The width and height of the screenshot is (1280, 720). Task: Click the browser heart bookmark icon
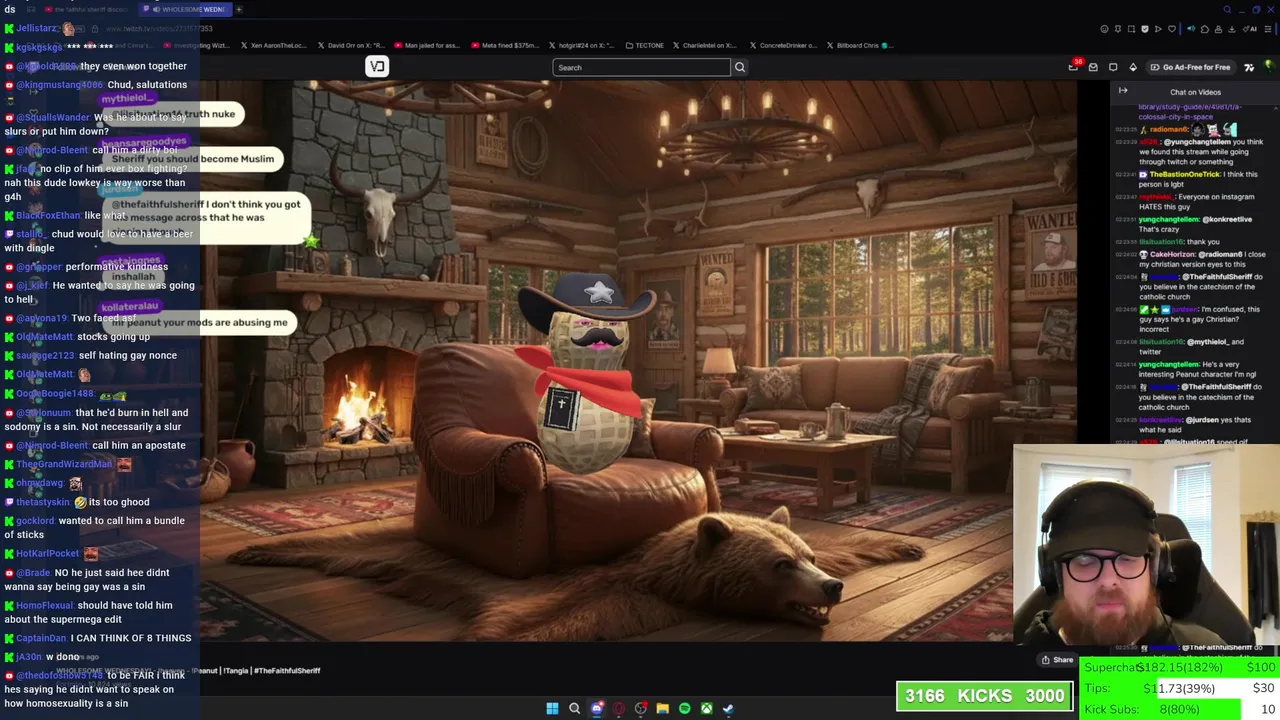tap(1172, 29)
